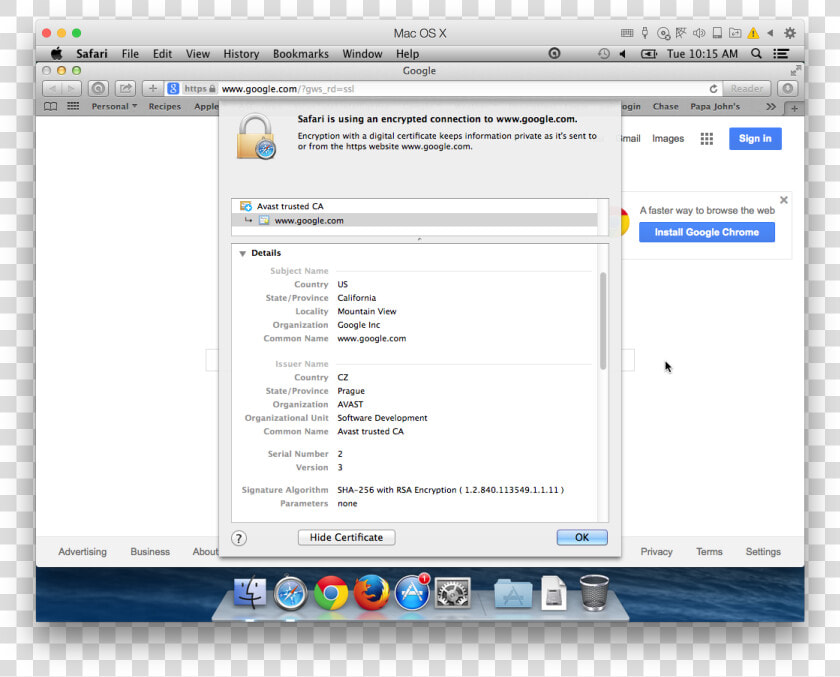840x677 pixels.
Task: Open the Safari menu
Action: [92, 54]
